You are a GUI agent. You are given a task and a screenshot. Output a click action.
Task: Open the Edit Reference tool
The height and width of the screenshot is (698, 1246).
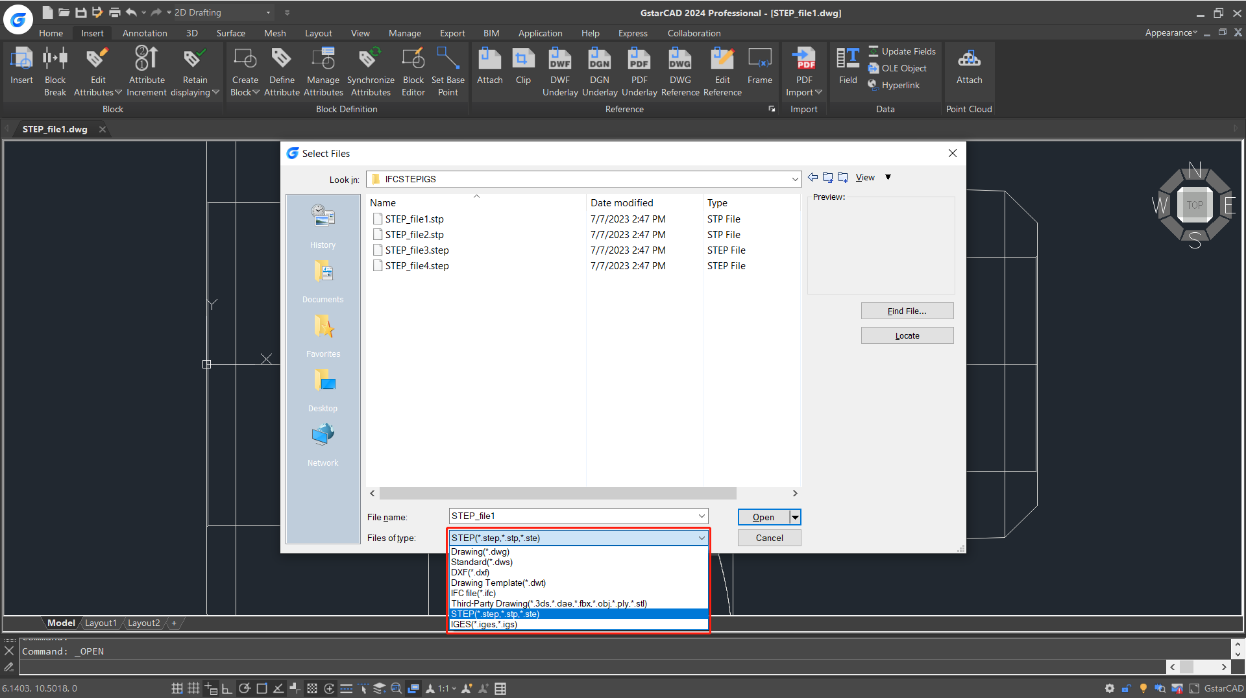coord(722,70)
